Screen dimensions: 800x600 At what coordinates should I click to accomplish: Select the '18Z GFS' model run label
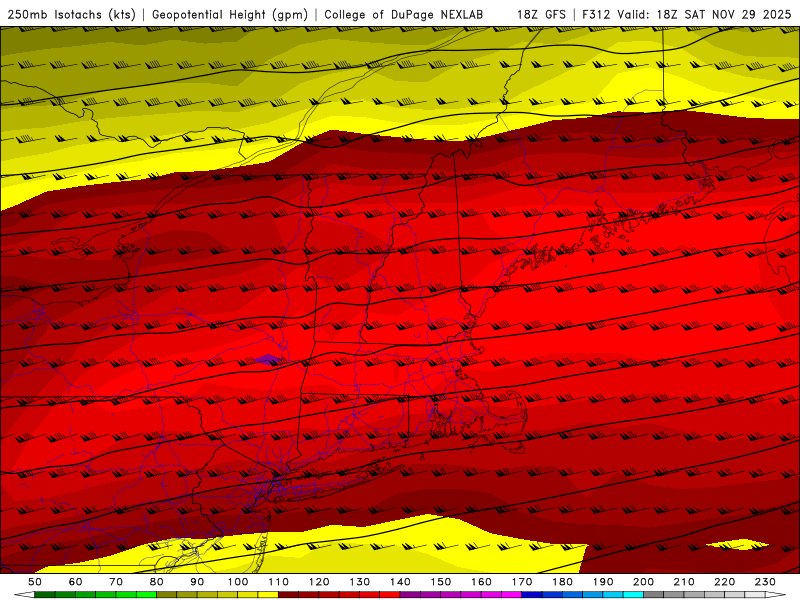[x=541, y=14]
